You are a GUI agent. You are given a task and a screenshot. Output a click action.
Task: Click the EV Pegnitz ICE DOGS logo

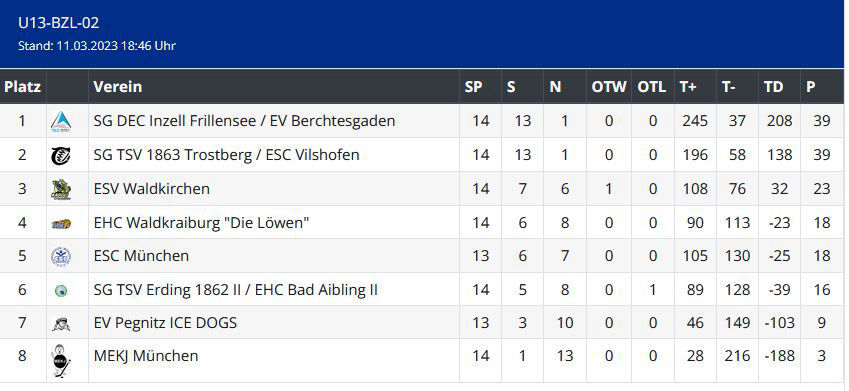point(61,324)
